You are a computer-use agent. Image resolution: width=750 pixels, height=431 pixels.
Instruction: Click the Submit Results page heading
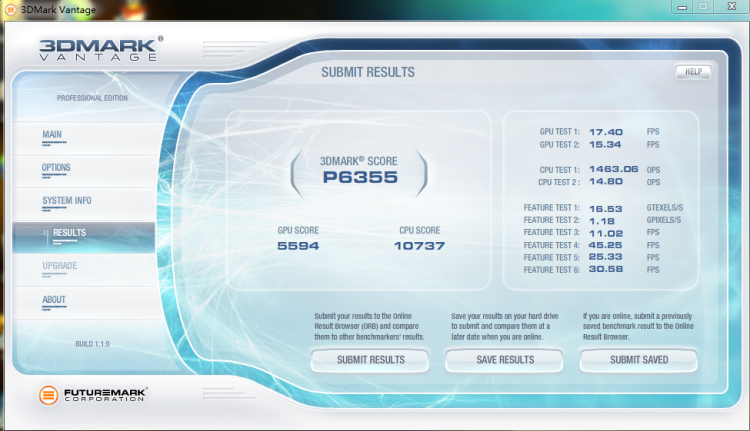[x=368, y=72]
